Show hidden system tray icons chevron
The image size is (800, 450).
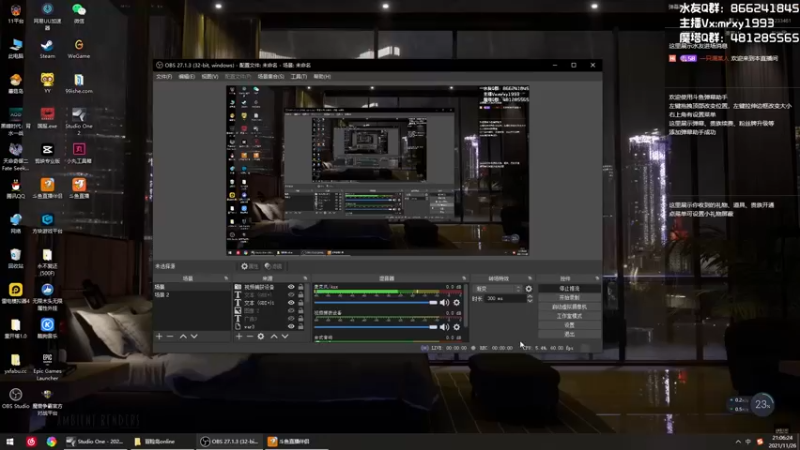click(738, 442)
